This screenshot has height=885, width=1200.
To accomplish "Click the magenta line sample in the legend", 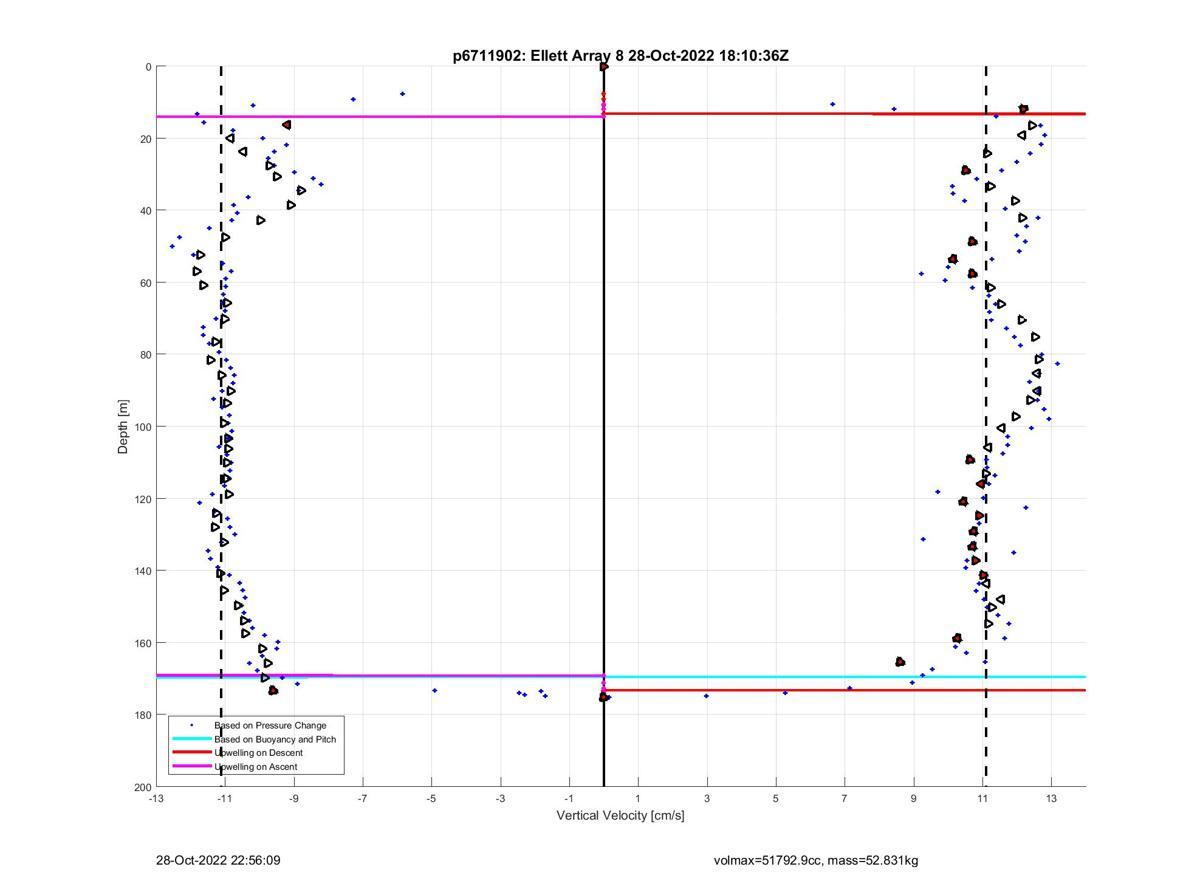I will pyautogui.click(x=191, y=766).
